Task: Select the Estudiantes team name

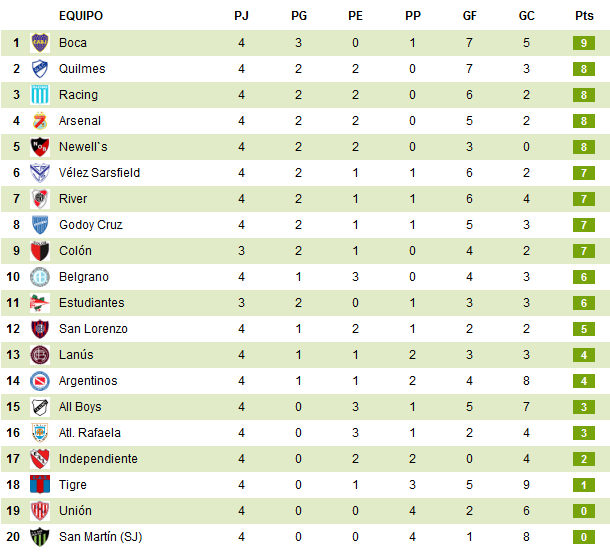Action: click(92, 303)
